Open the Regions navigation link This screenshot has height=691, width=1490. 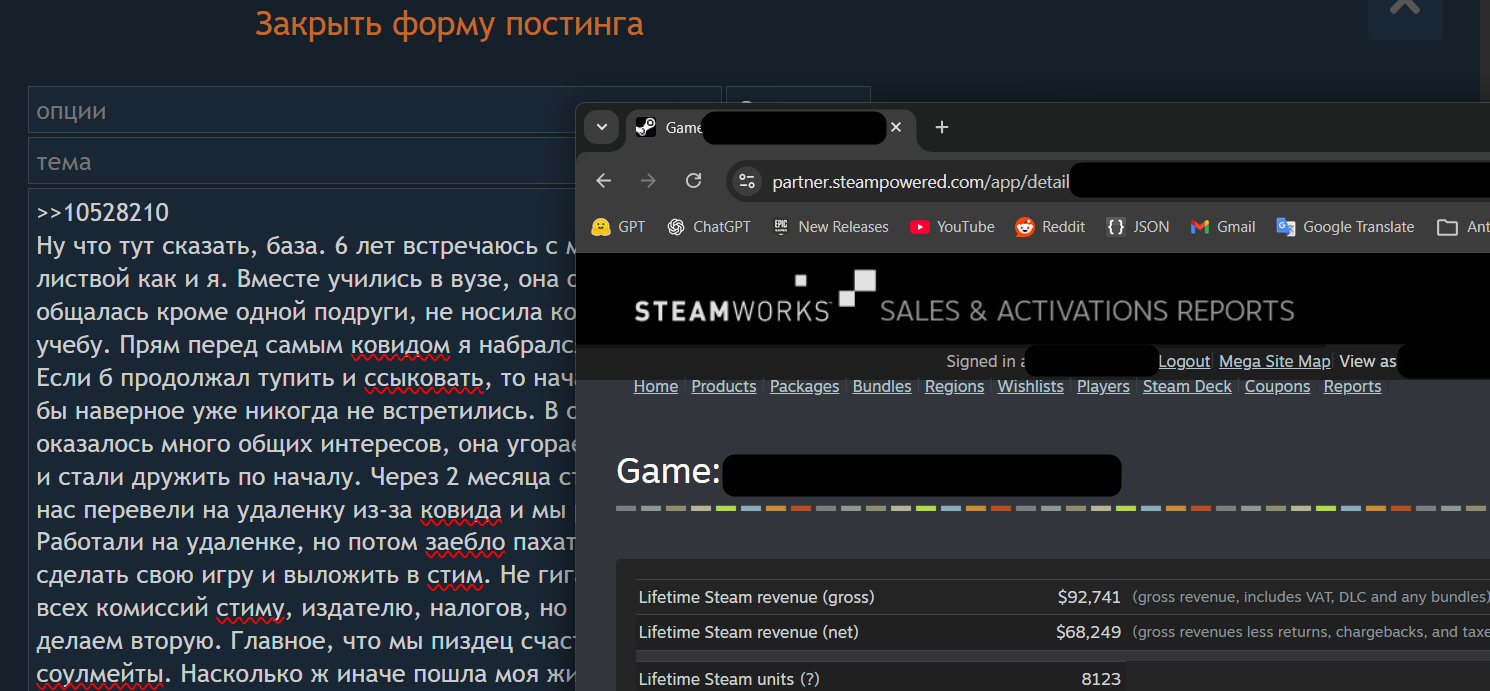[x=954, y=386]
